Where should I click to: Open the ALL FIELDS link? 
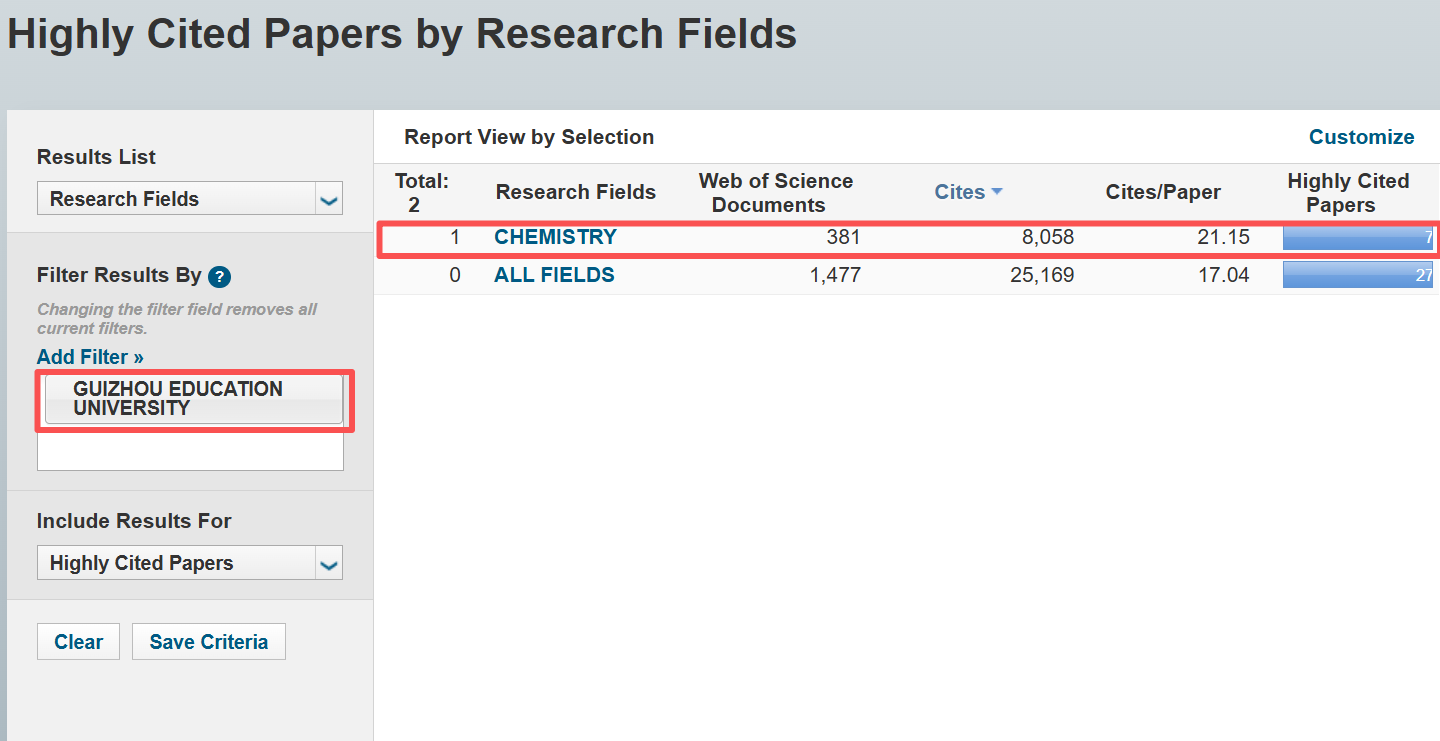point(554,275)
